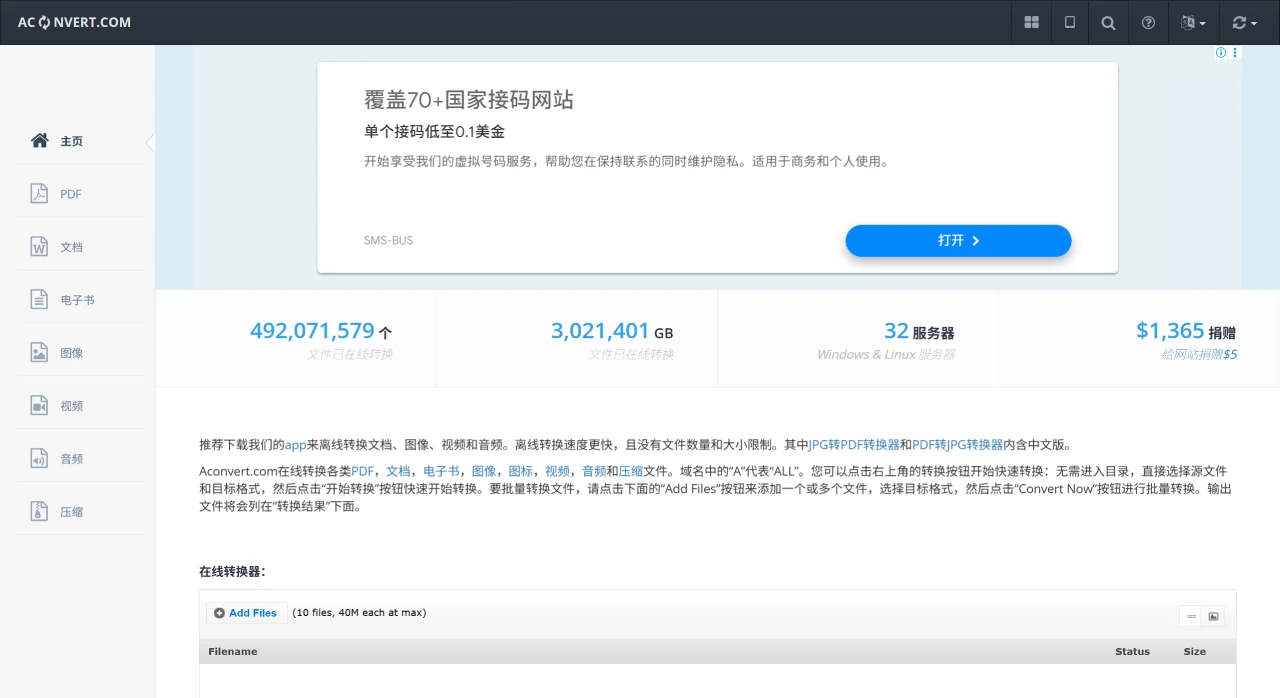The height and width of the screenshot is (698, 1280).
Task: Open the help icon in the top bar
Action: [1147, 22]
